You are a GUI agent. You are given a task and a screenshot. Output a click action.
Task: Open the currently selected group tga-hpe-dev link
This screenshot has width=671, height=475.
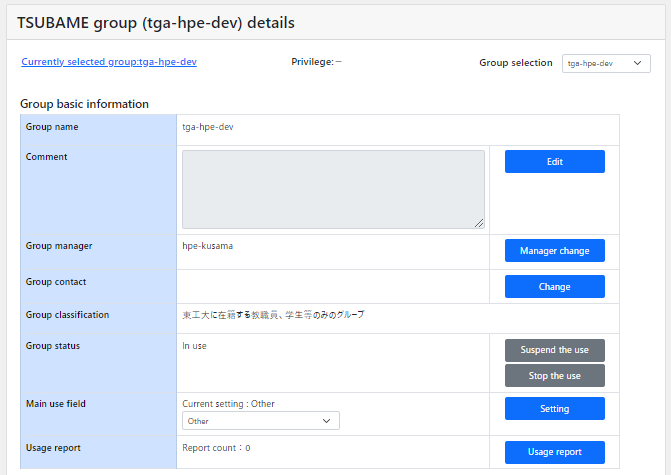pos(109,62)
